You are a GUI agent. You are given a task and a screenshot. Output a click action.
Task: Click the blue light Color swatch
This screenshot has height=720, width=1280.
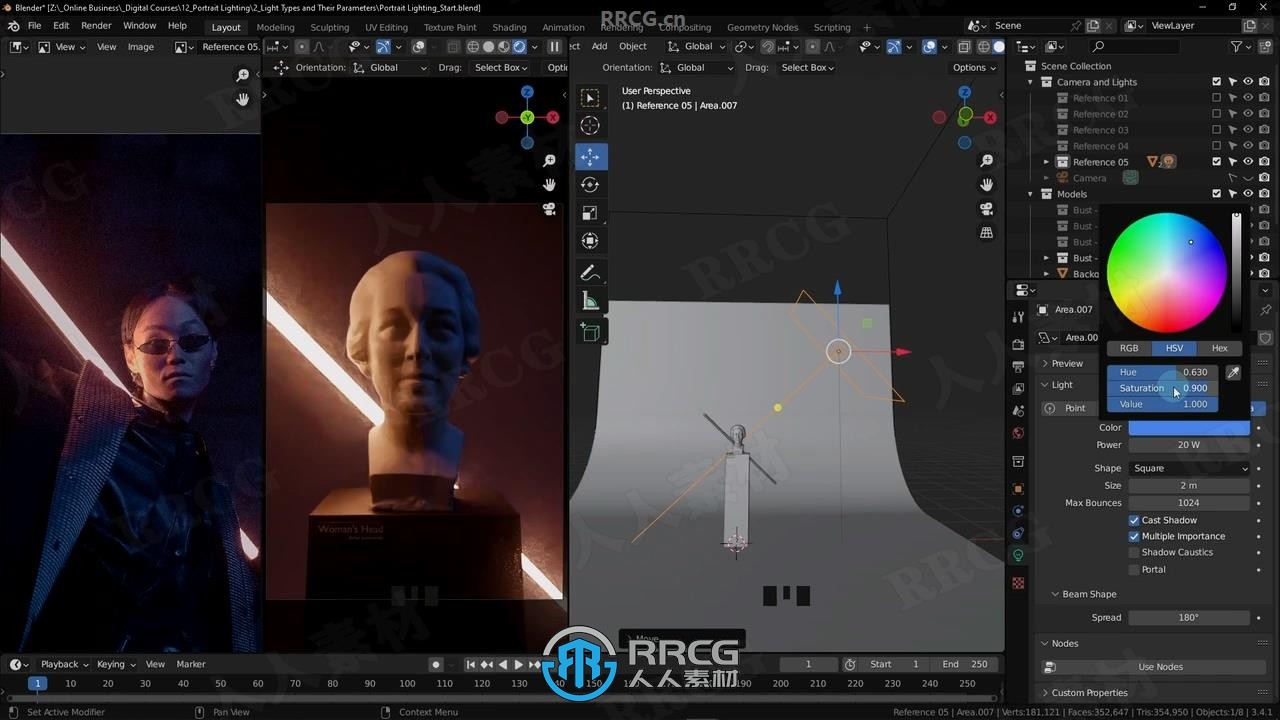click(x=1189, y=427)
